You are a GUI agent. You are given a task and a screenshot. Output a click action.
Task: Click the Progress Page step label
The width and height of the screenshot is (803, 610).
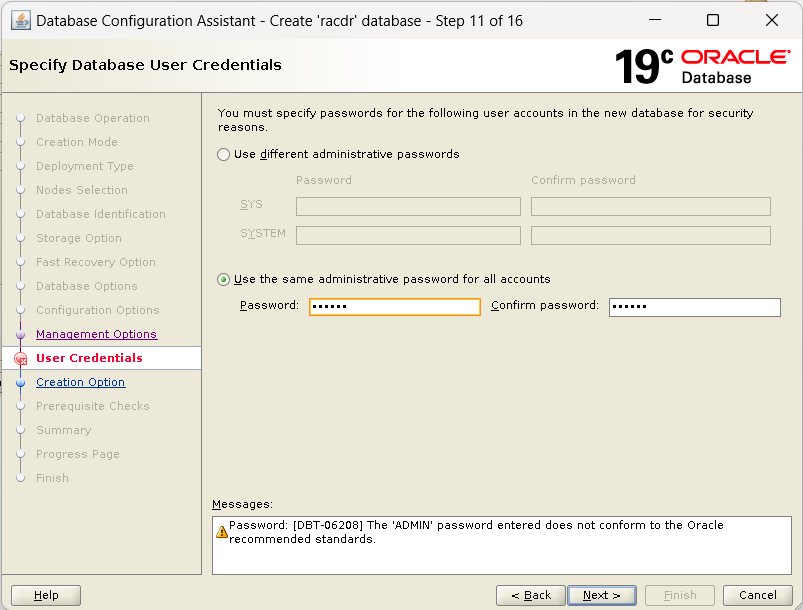pyautogui.click(x=77, y=454)
